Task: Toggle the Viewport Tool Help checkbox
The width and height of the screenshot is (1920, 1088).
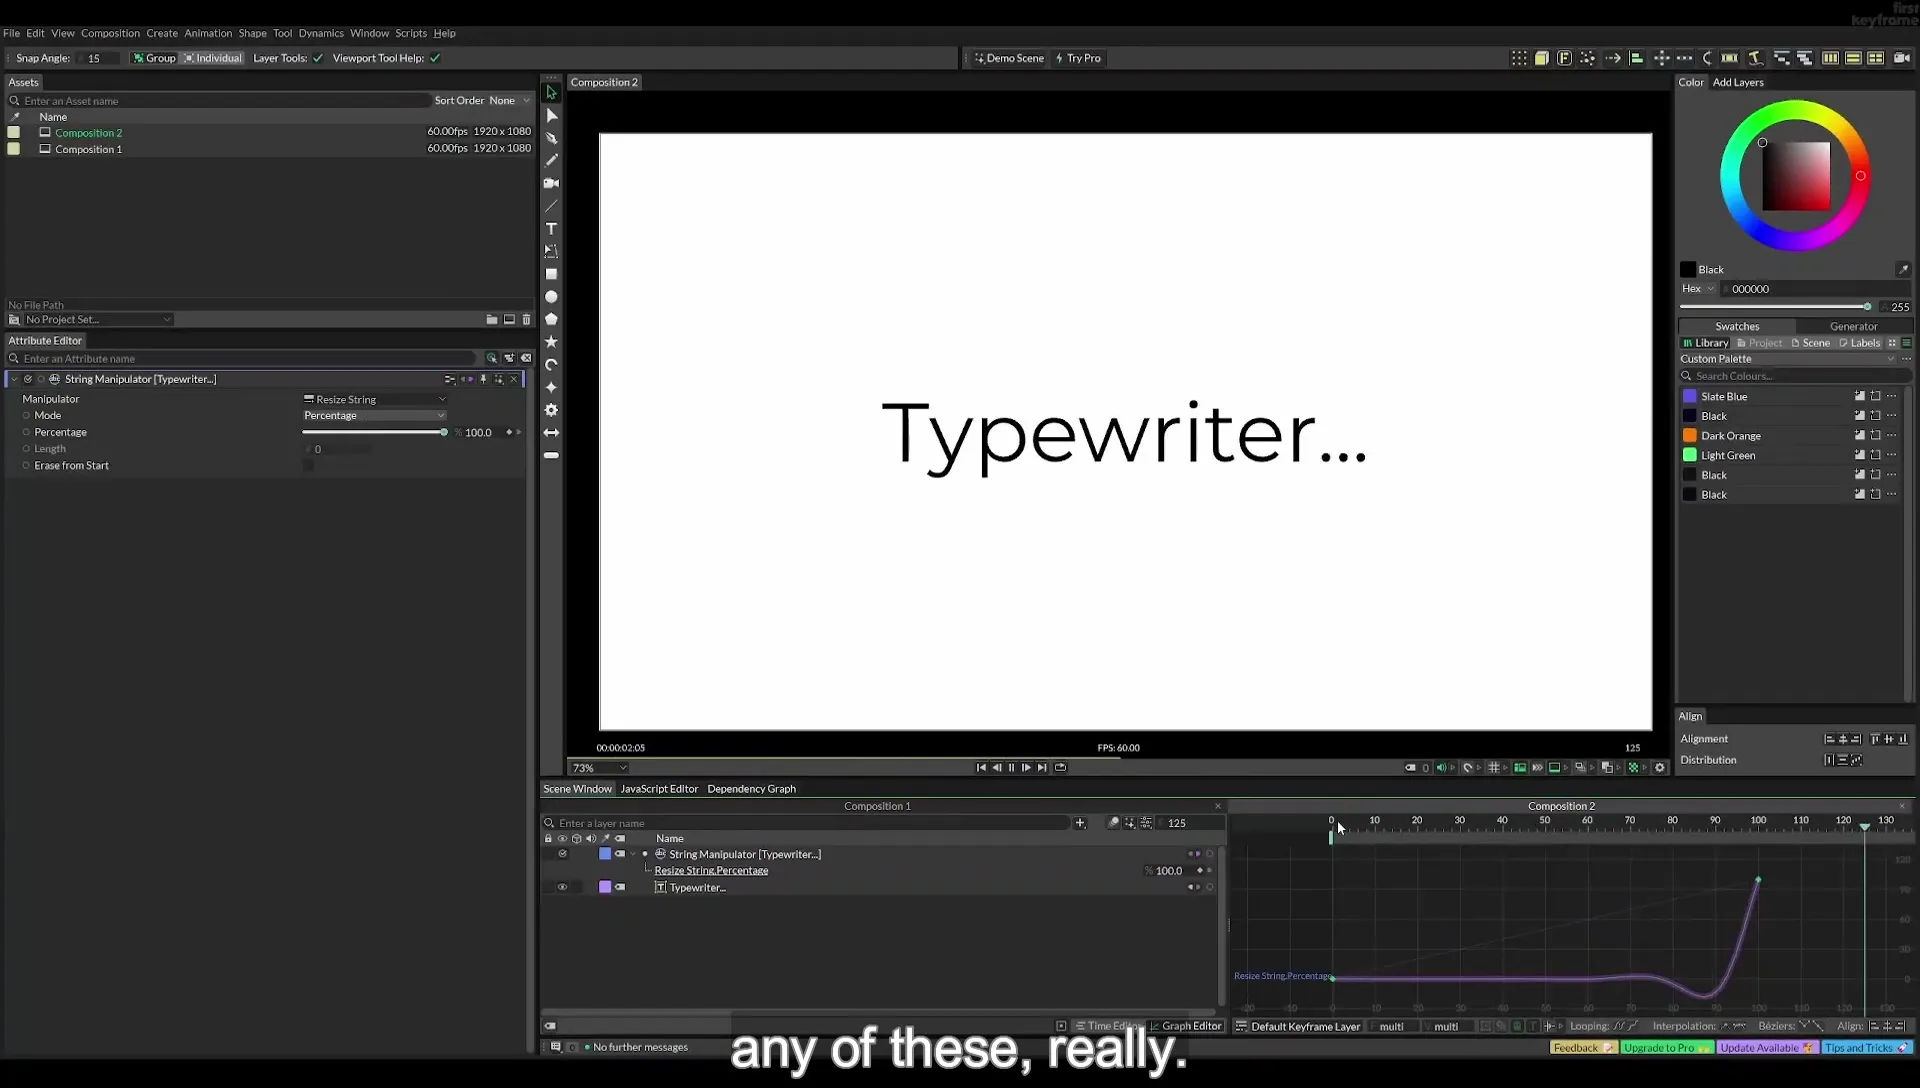Action: click(435, 58)
